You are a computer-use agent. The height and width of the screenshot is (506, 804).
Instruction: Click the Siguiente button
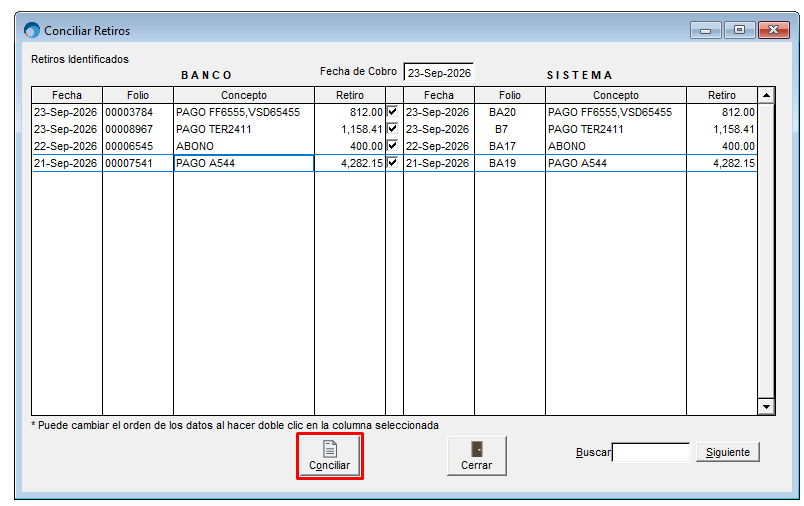[728, 452]
